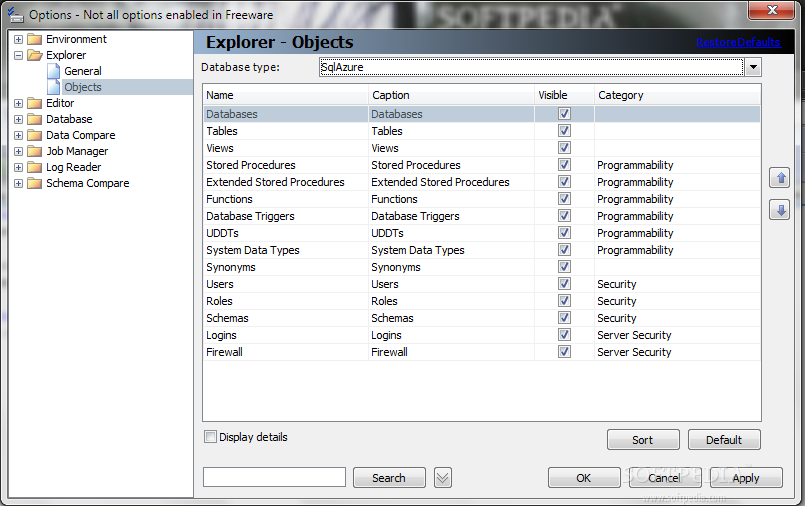Viewport: 805px width, 506px height.
Task: Click the Cancel button
Action: click(664, 478)
